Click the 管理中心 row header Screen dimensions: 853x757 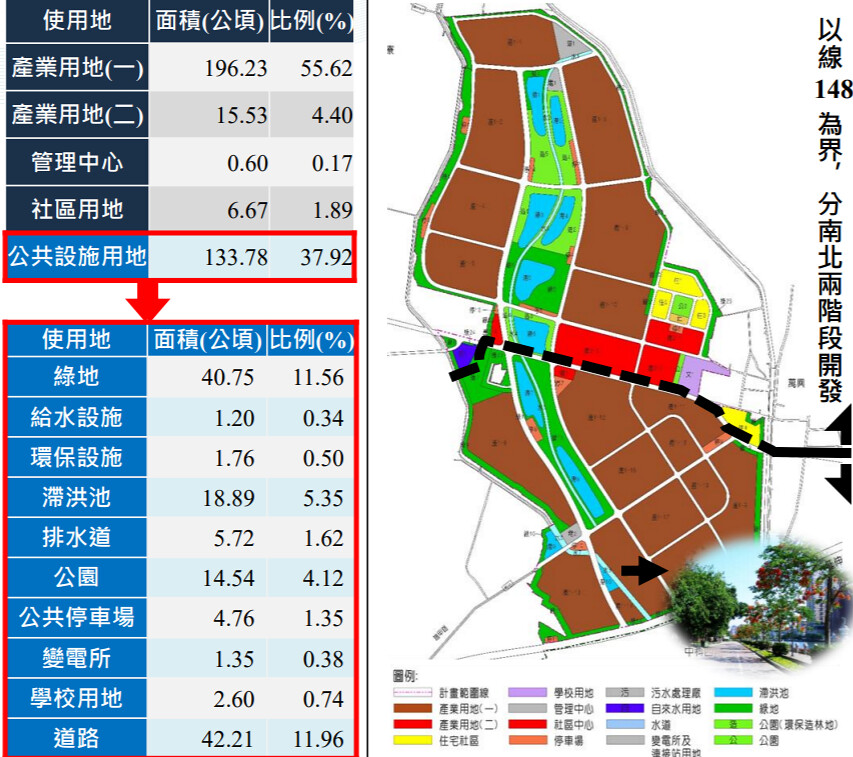click(x=77, y=162)
